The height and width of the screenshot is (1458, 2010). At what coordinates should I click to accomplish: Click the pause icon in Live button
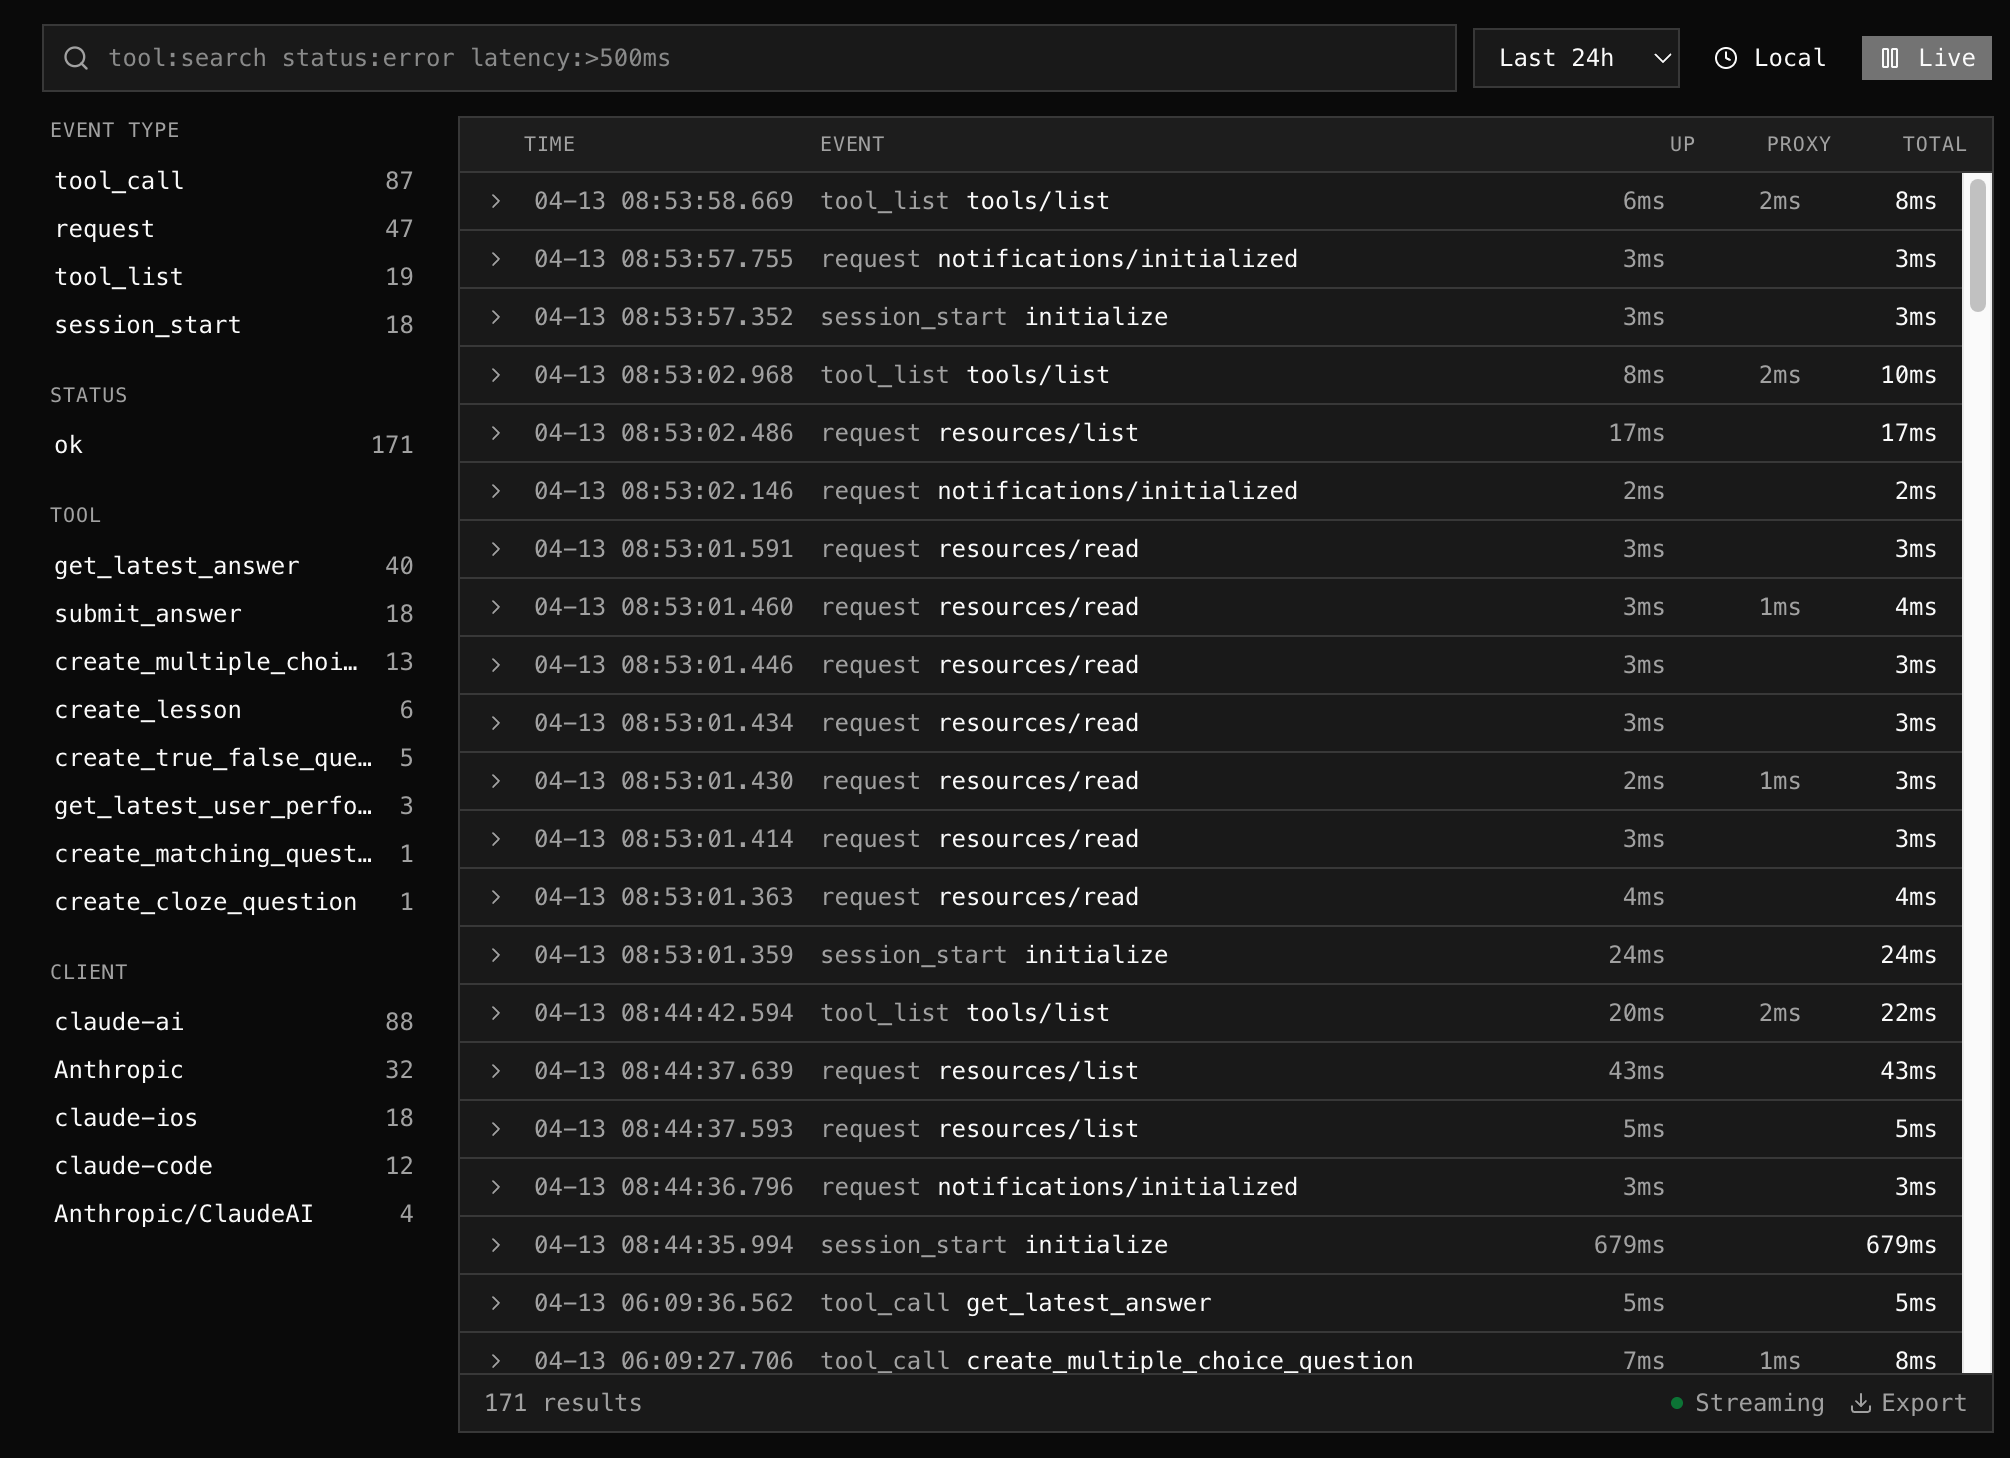[x=1890, y=58]
